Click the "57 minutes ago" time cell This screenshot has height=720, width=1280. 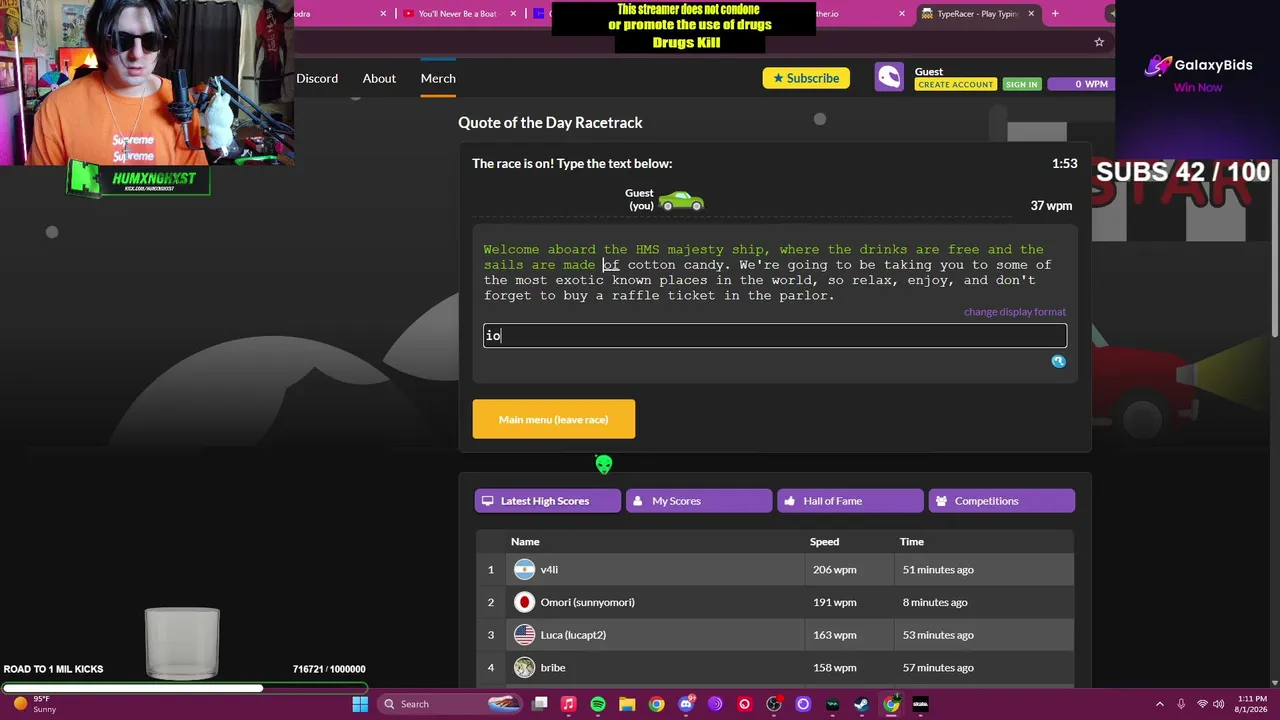point(938,668)
